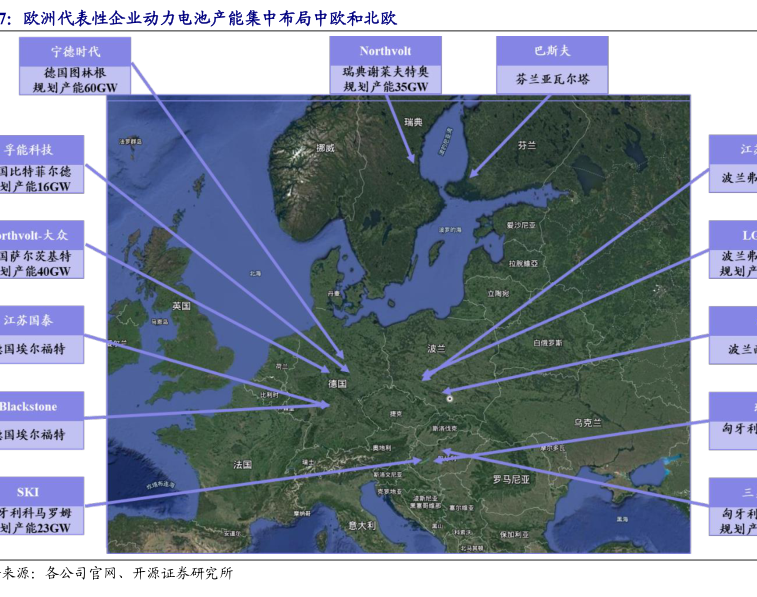The width and height of the screenshot is (757, 597).
Task: Select the Northvolt header box
Action: point(385,51)
